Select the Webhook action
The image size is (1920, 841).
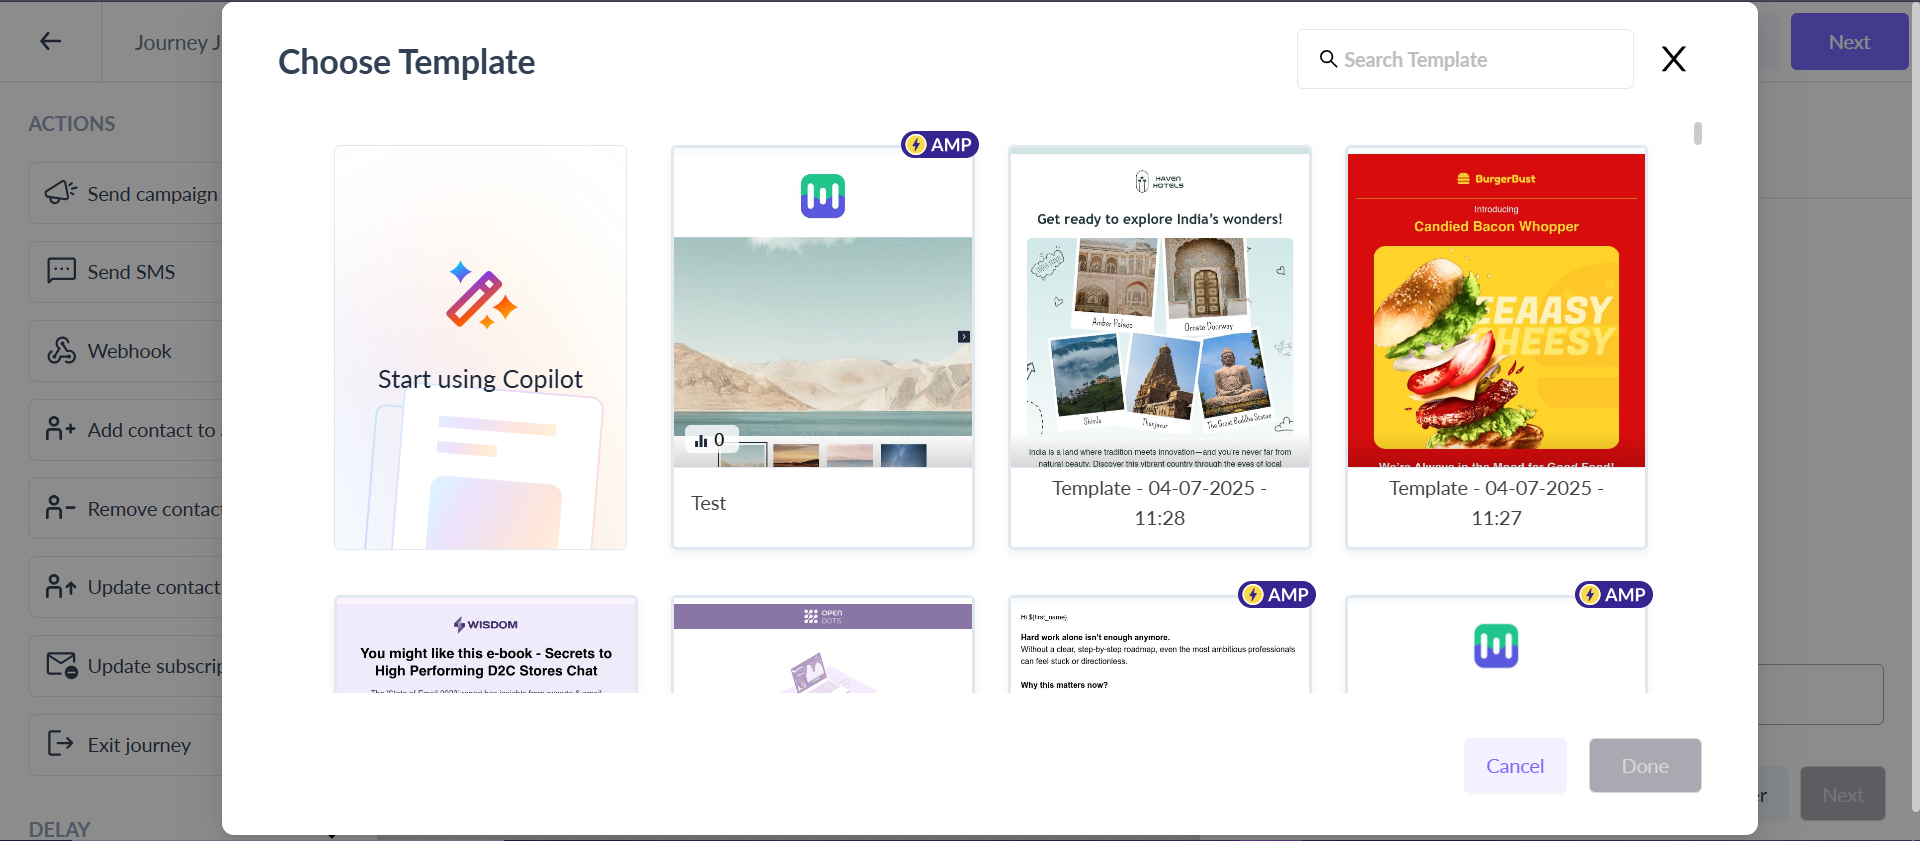click(126, 351)
